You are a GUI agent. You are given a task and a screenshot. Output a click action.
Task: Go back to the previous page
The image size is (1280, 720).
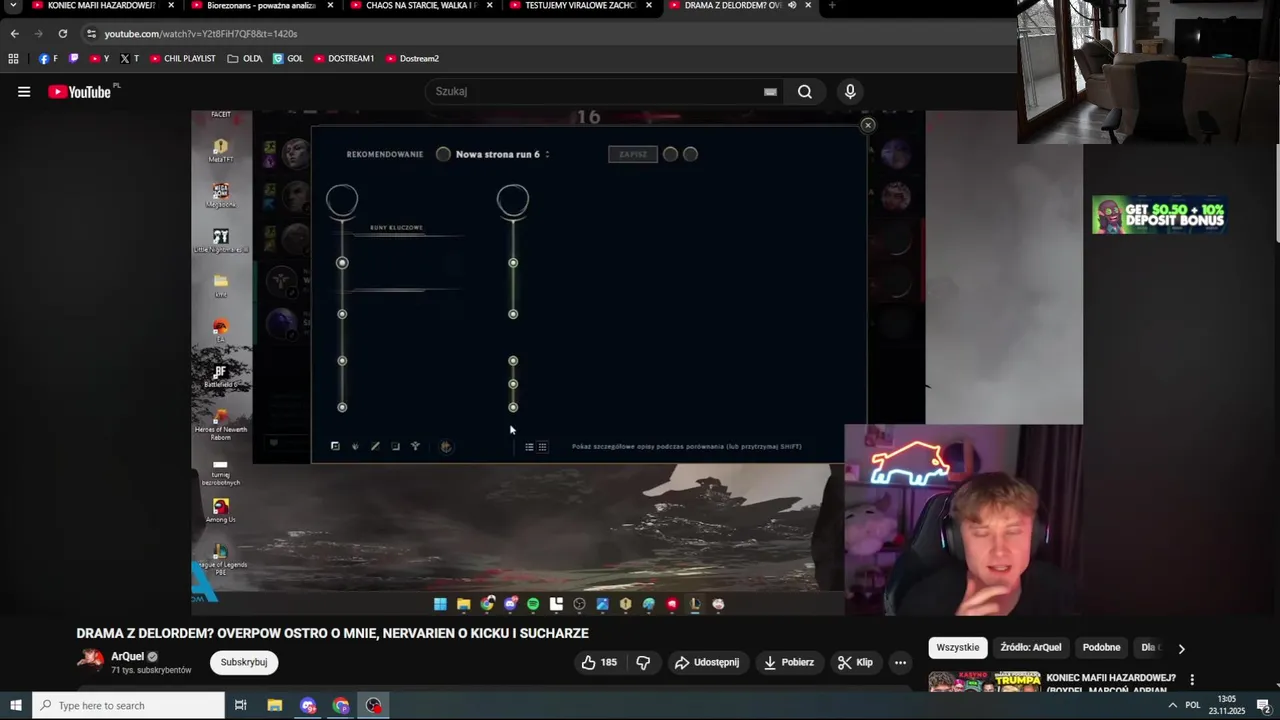pos(14,33)
